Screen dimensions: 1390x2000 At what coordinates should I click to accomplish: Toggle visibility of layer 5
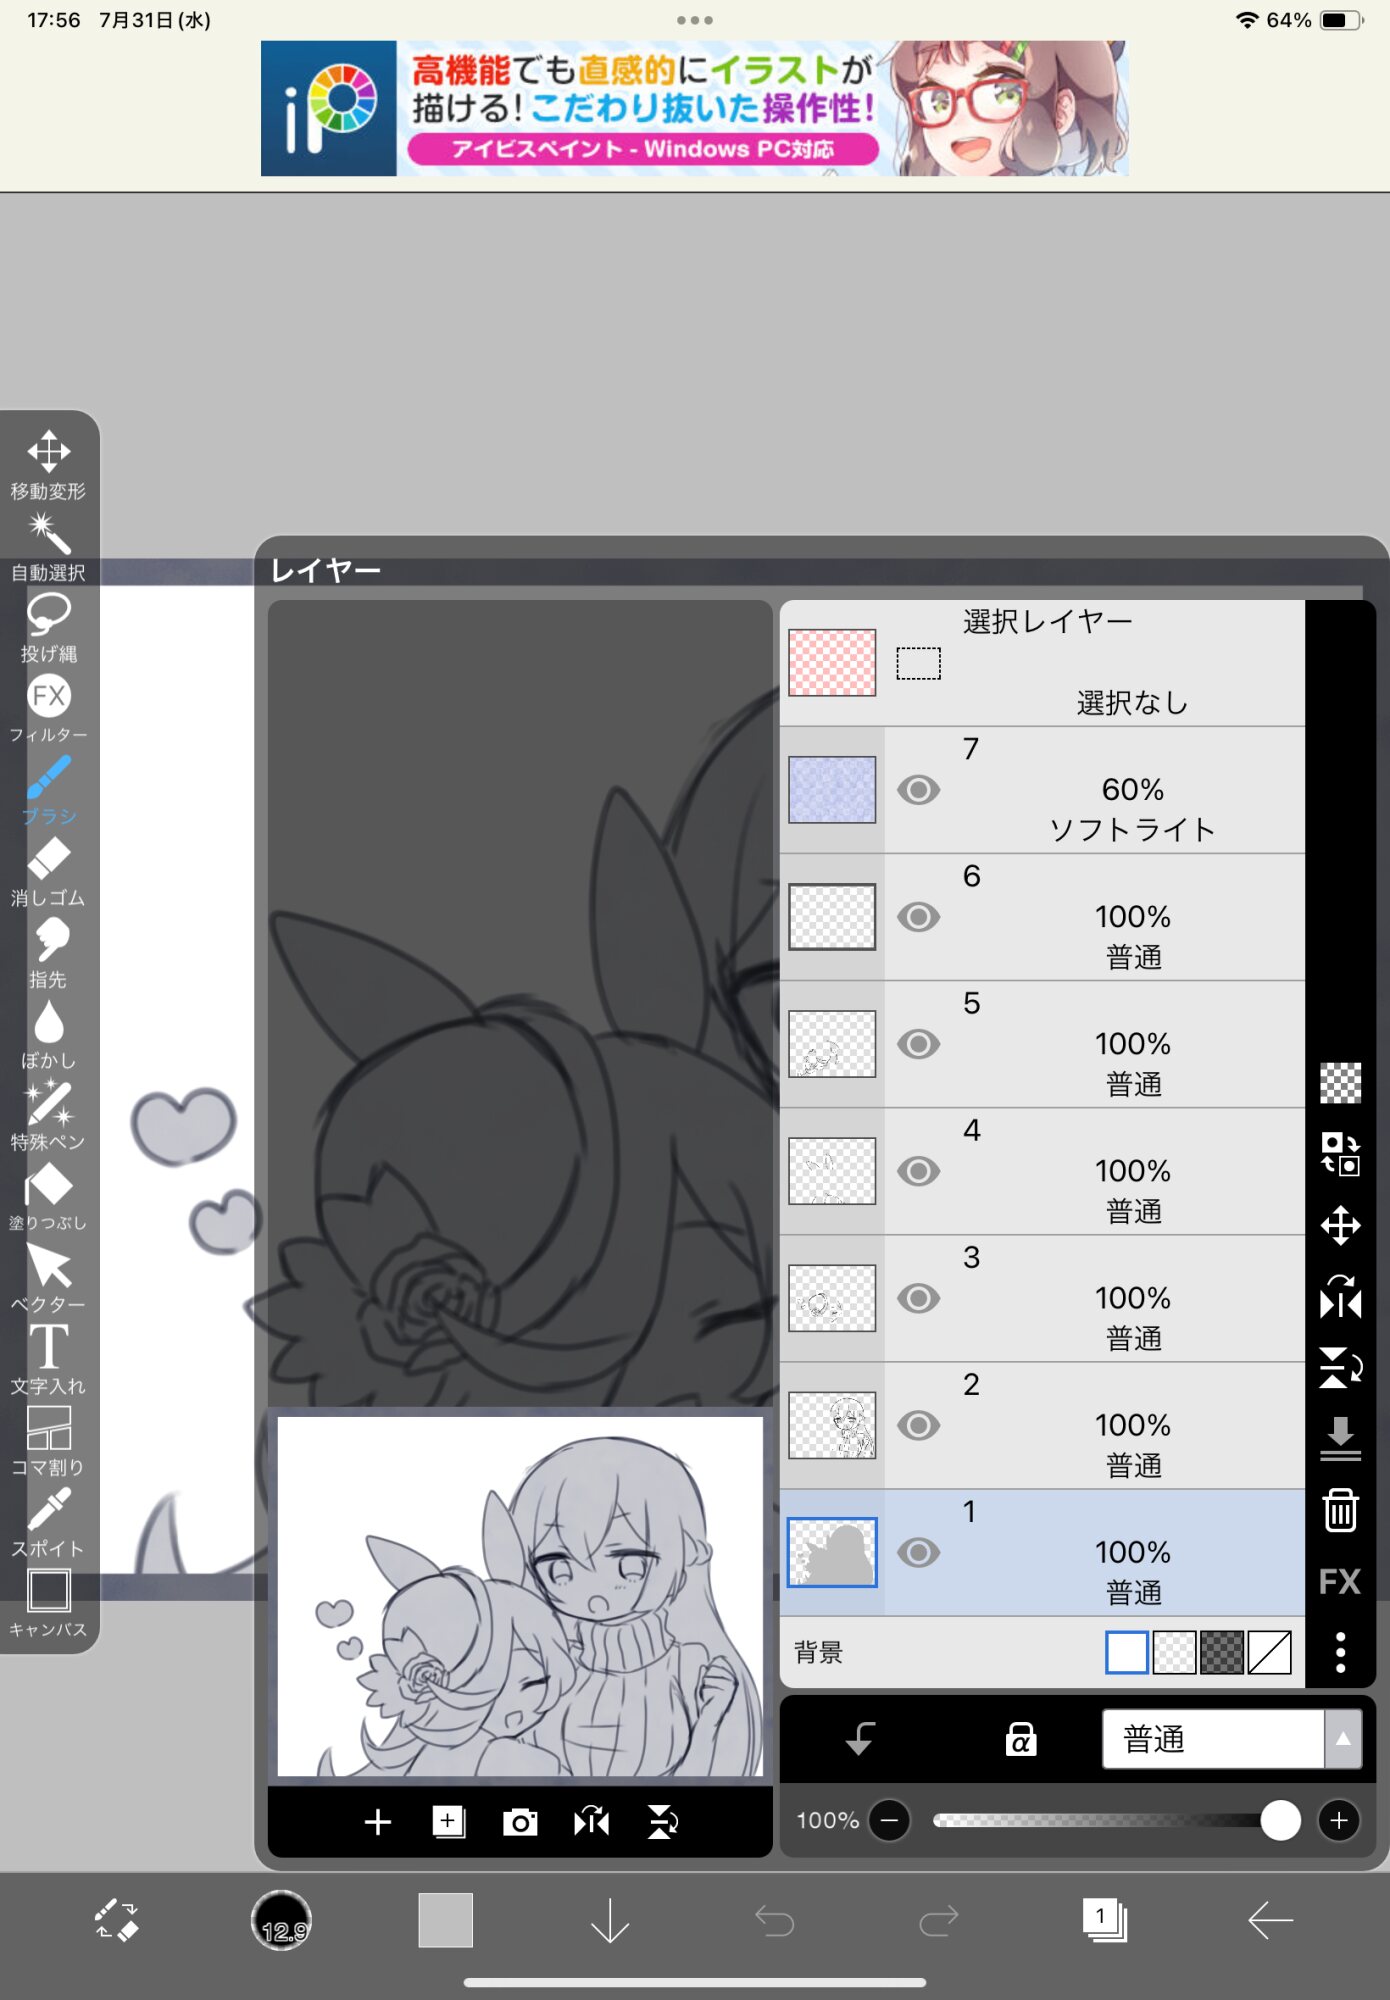pyautogui.click(x=918, y=1044)
